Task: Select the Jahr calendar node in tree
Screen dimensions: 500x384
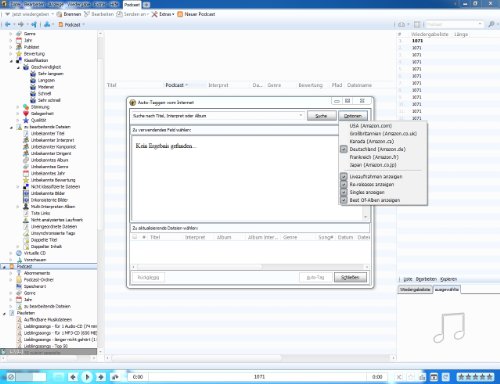Action: (x=19, y=40)
